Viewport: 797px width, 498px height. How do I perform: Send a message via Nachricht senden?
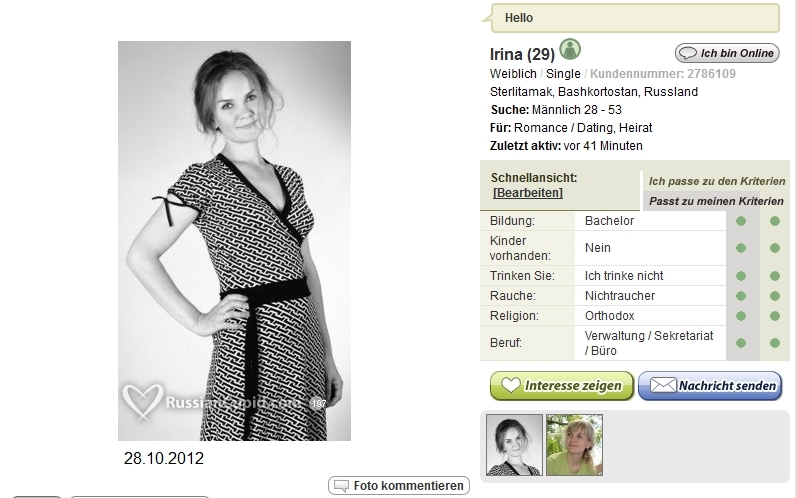click(x=710, y=386)
